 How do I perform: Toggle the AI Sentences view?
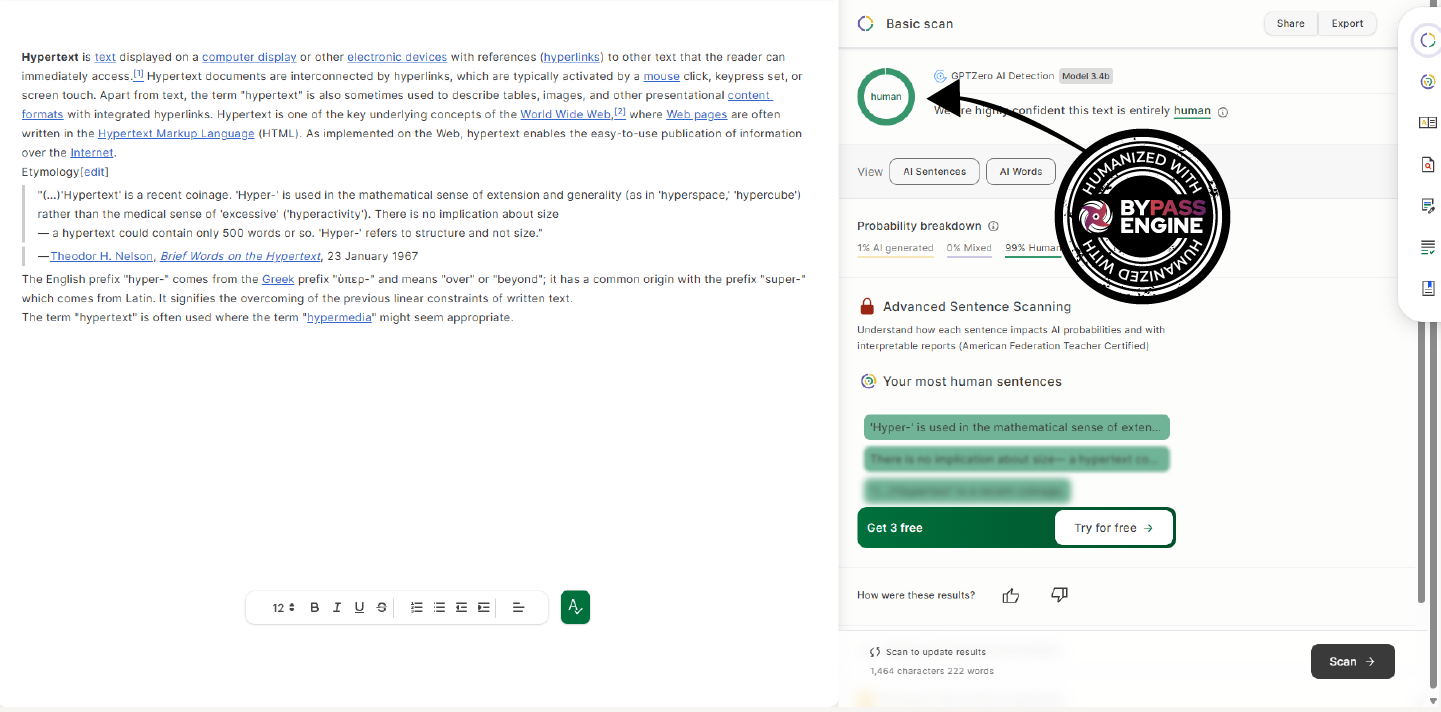pyautogui.click(x=934, y=172)
